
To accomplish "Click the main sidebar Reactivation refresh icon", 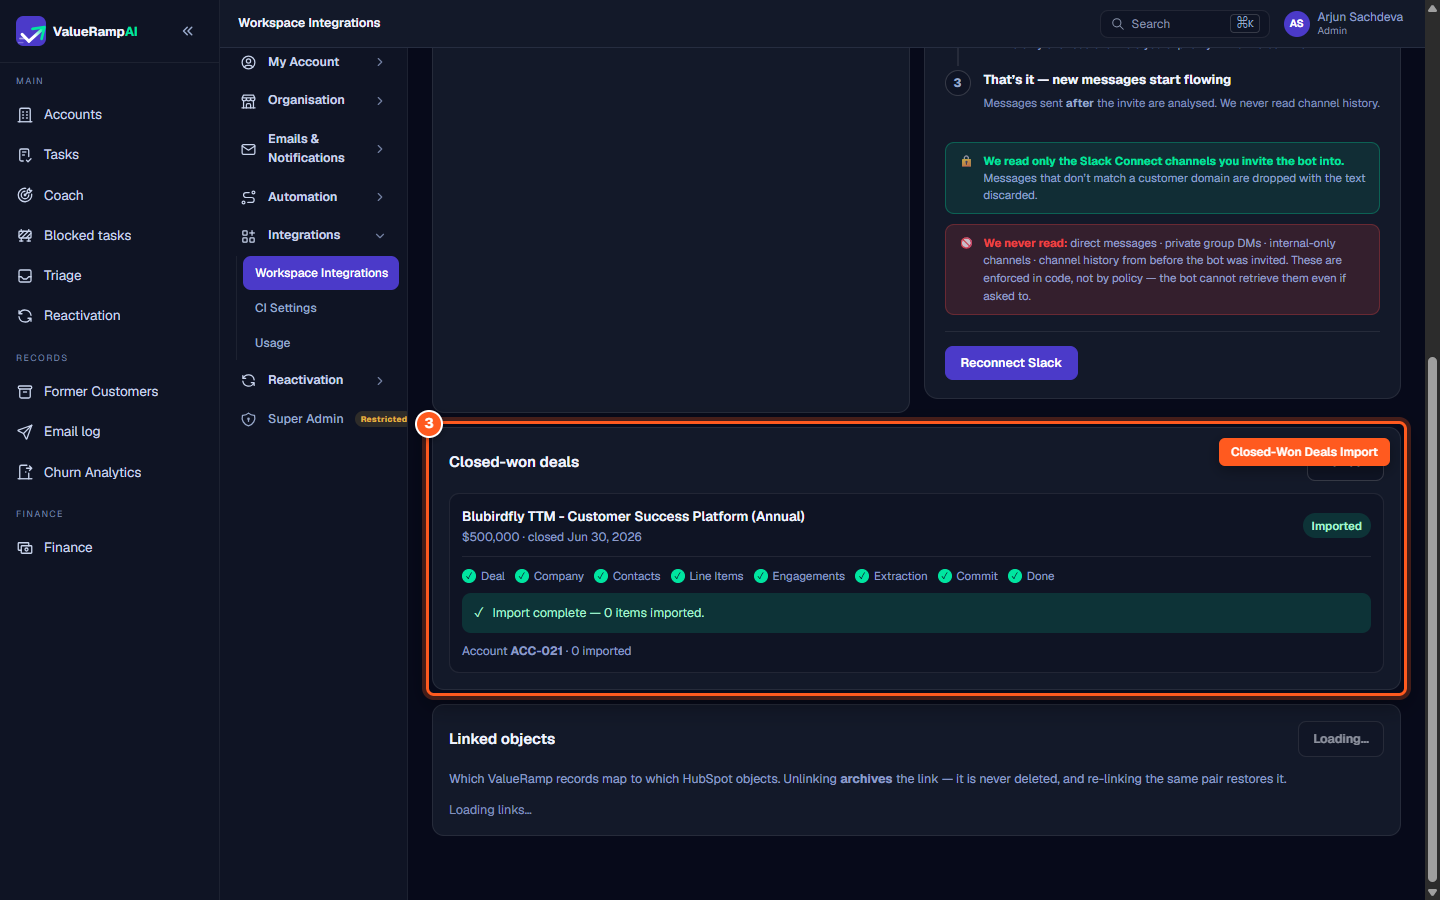I will [25, 315].
